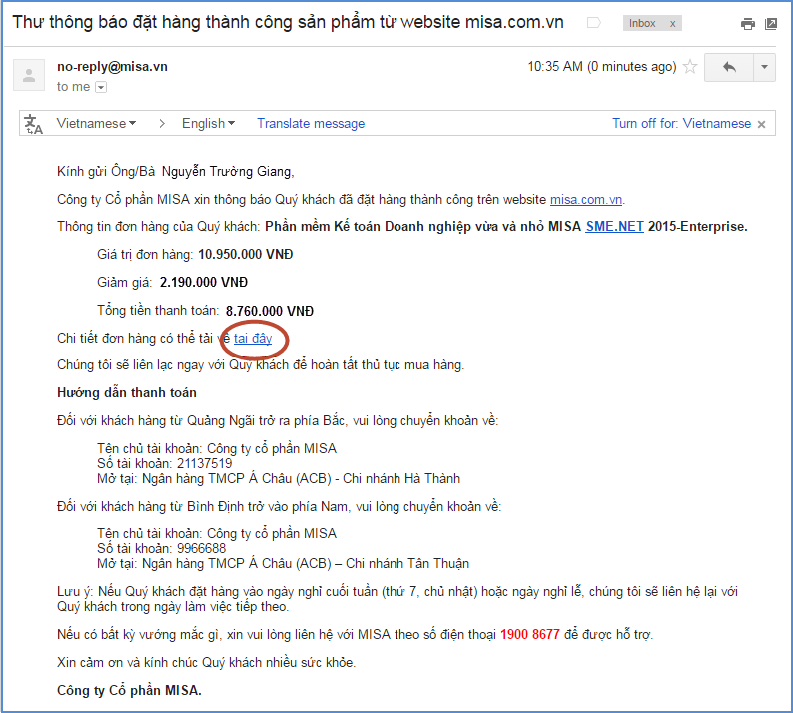Click sender avatar placeholder
This screenshot has height=713, width=793.
(29, 75)
